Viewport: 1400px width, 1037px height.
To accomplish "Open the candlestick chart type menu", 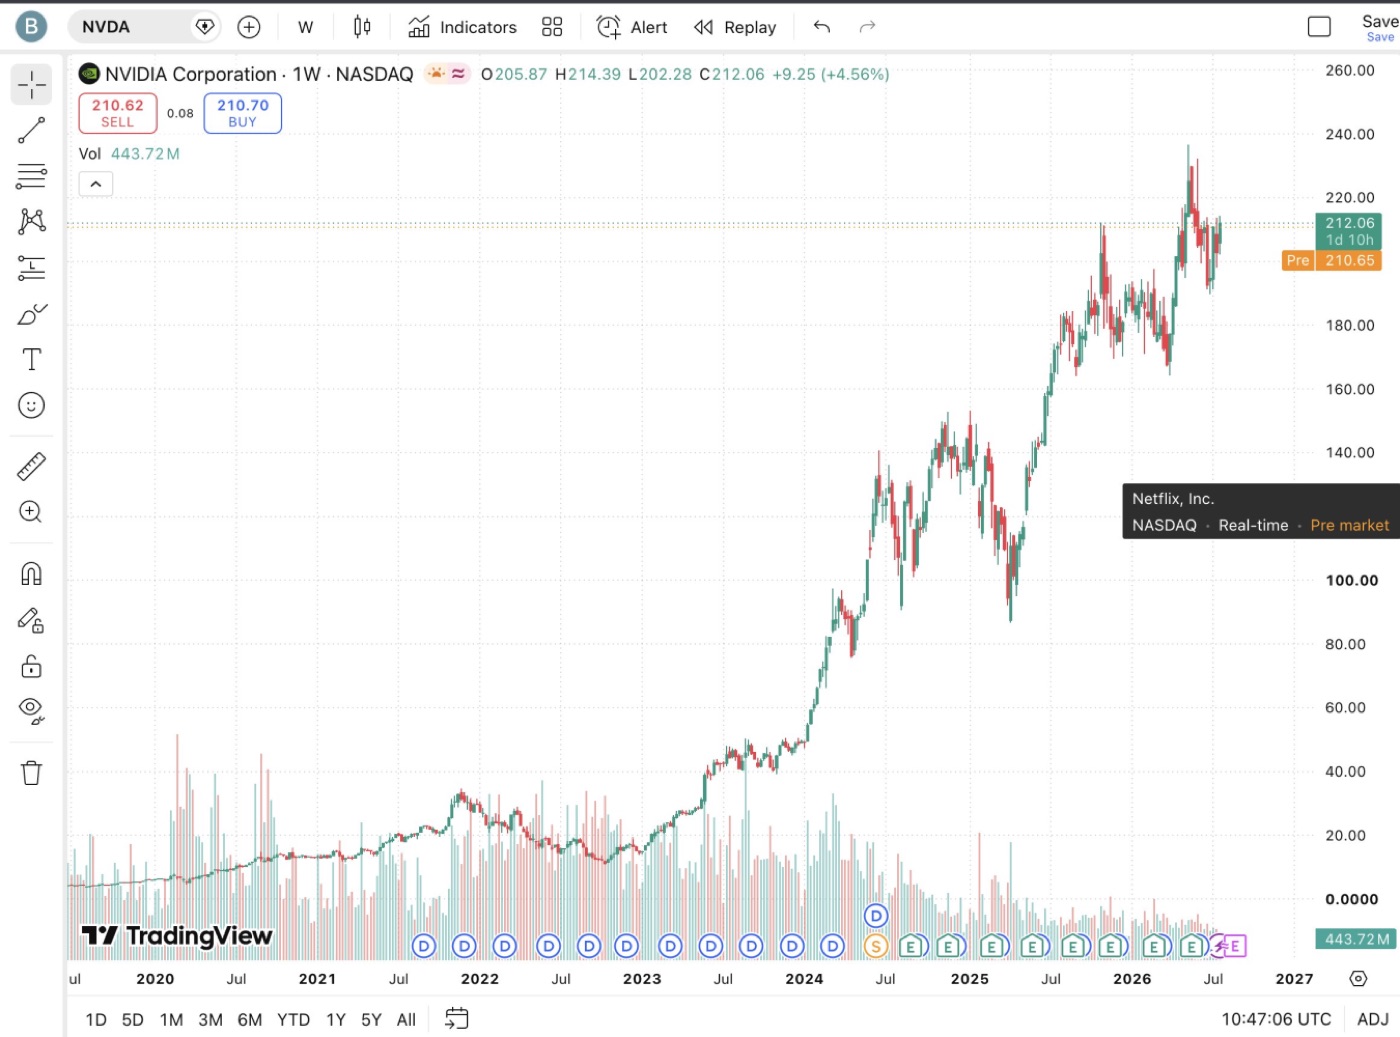I will point(362,27).
